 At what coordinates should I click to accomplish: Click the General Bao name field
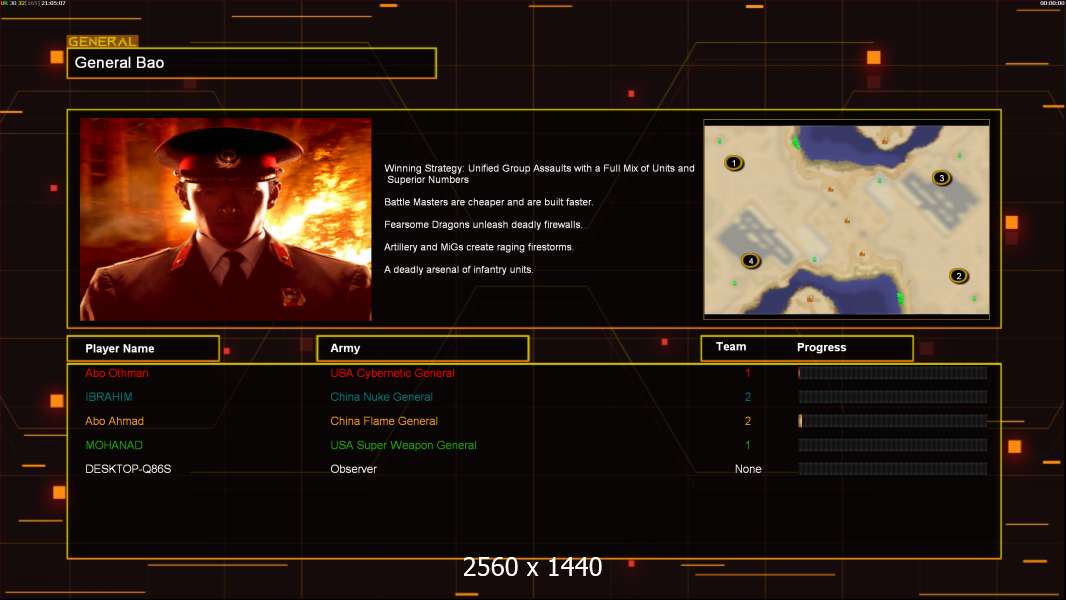coord(252,63)
